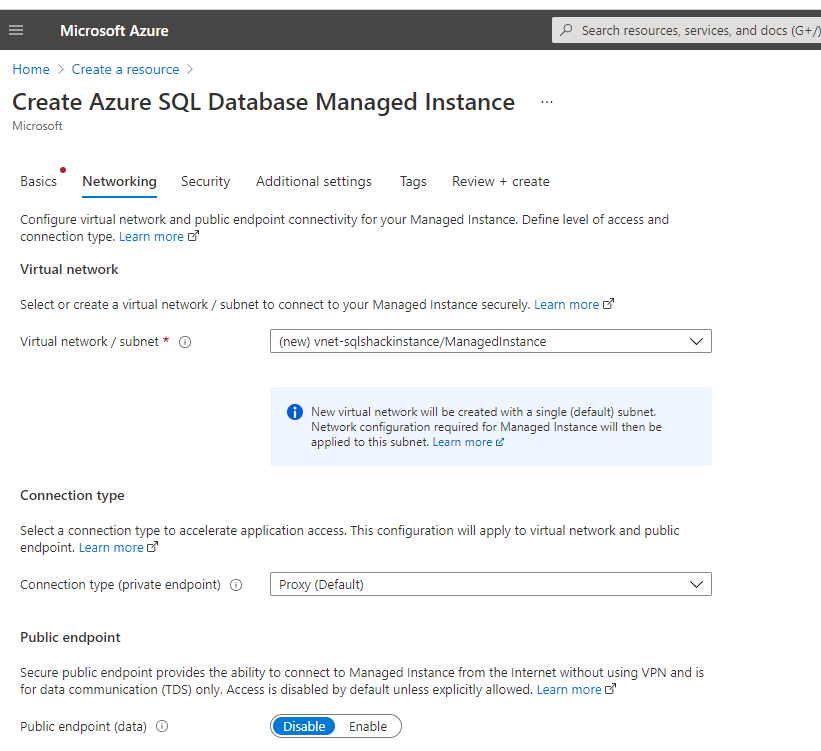Screen dimensions: 821x751
Task: Open the portal hamburger menu
Action: [x=16, y=29]
